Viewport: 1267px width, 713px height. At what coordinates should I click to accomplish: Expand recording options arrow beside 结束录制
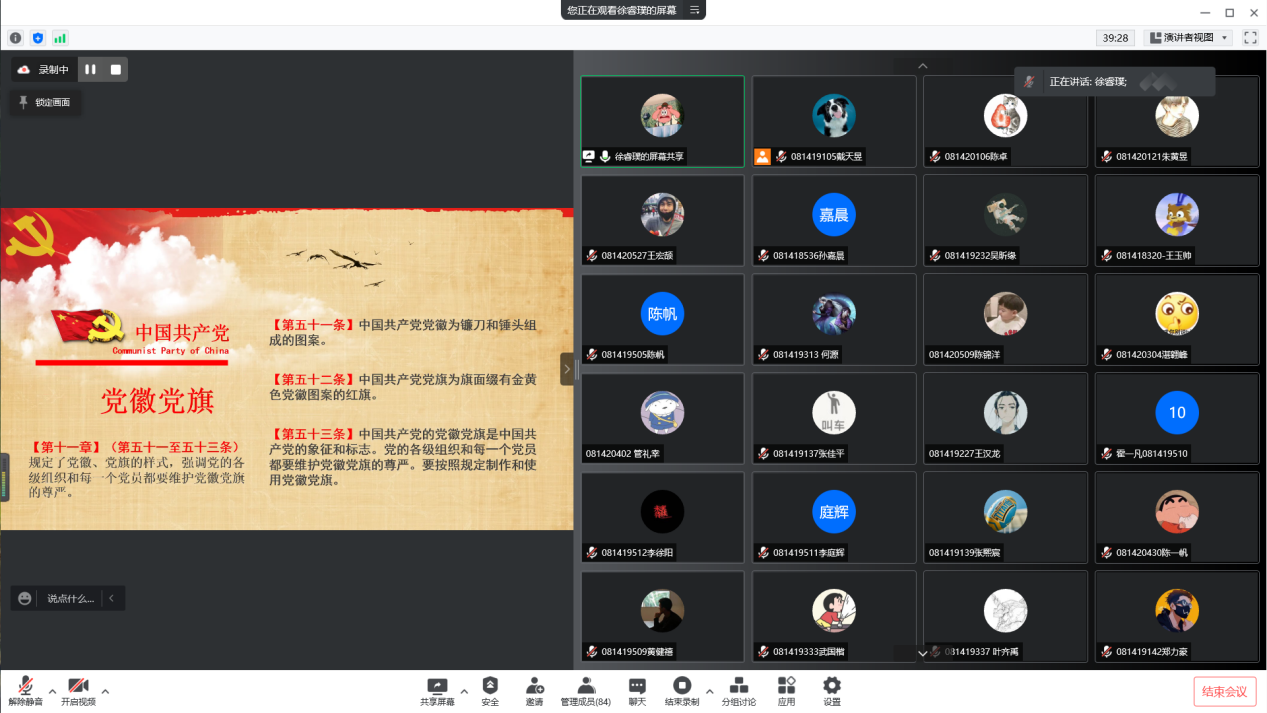pos(710,691)
